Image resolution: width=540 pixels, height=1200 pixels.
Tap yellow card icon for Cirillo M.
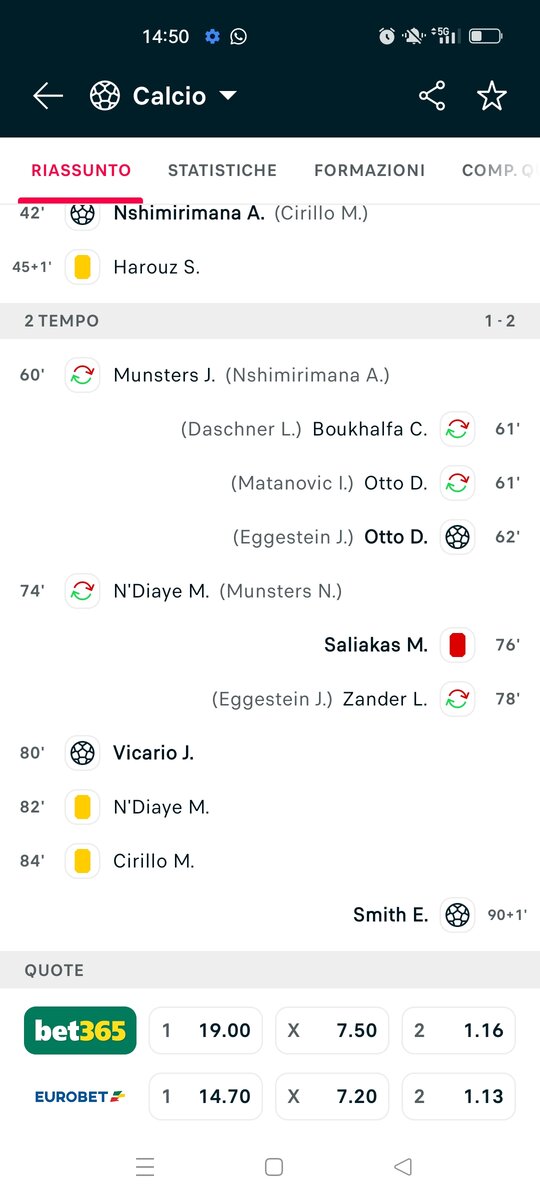(x=83, y=861)
